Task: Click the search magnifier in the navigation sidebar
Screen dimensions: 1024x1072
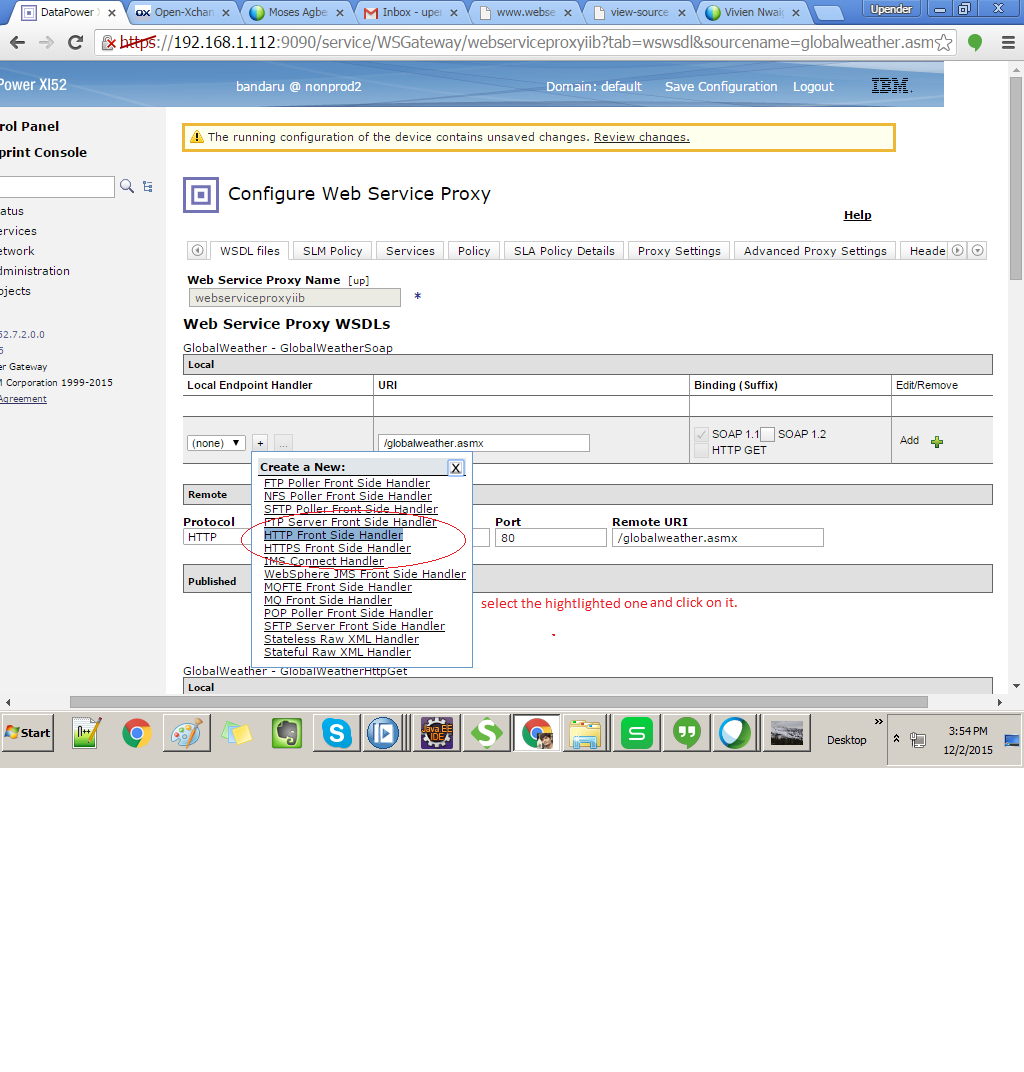Action: (x=128, y=187)
